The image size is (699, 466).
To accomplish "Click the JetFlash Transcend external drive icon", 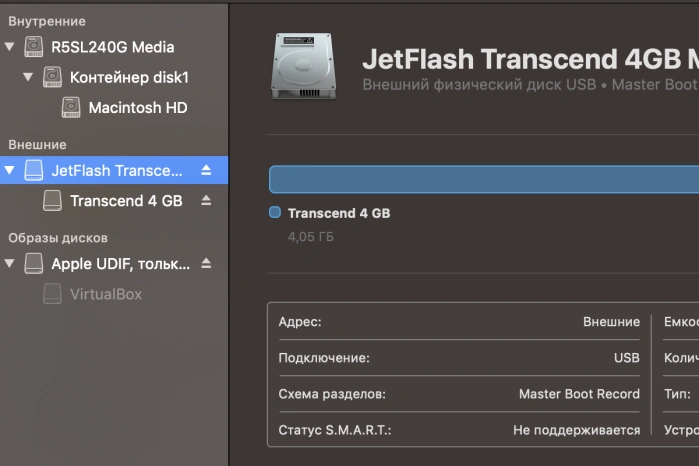I will 33,170.
